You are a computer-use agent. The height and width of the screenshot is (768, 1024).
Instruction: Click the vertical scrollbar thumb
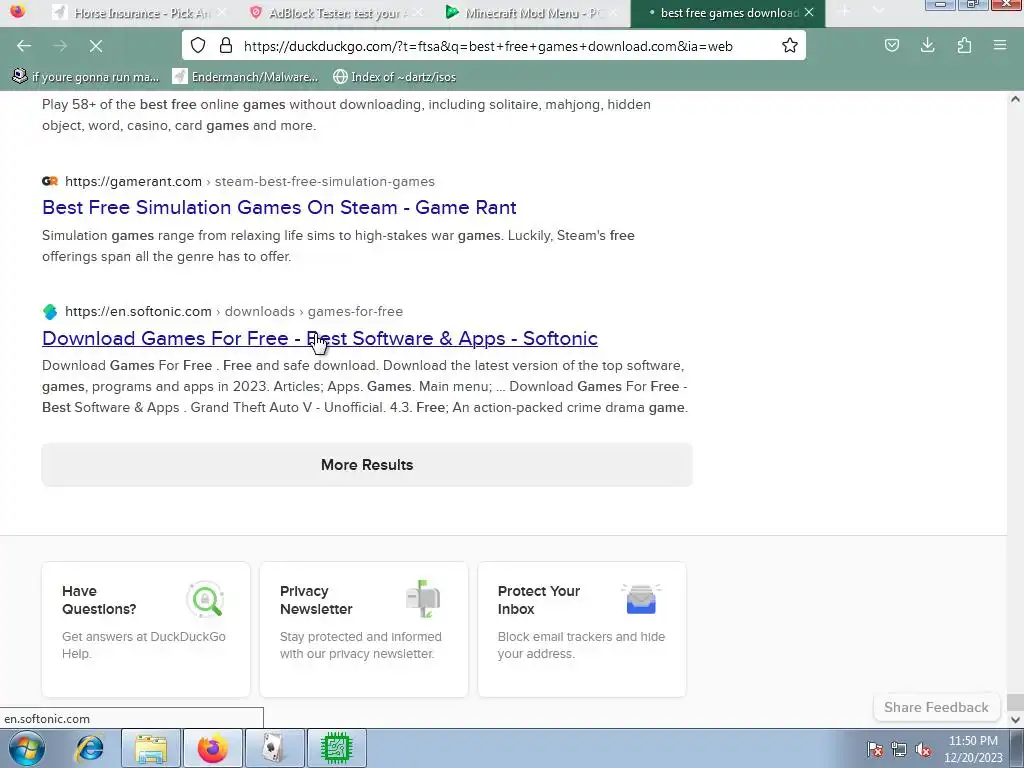click(1015, 701)
